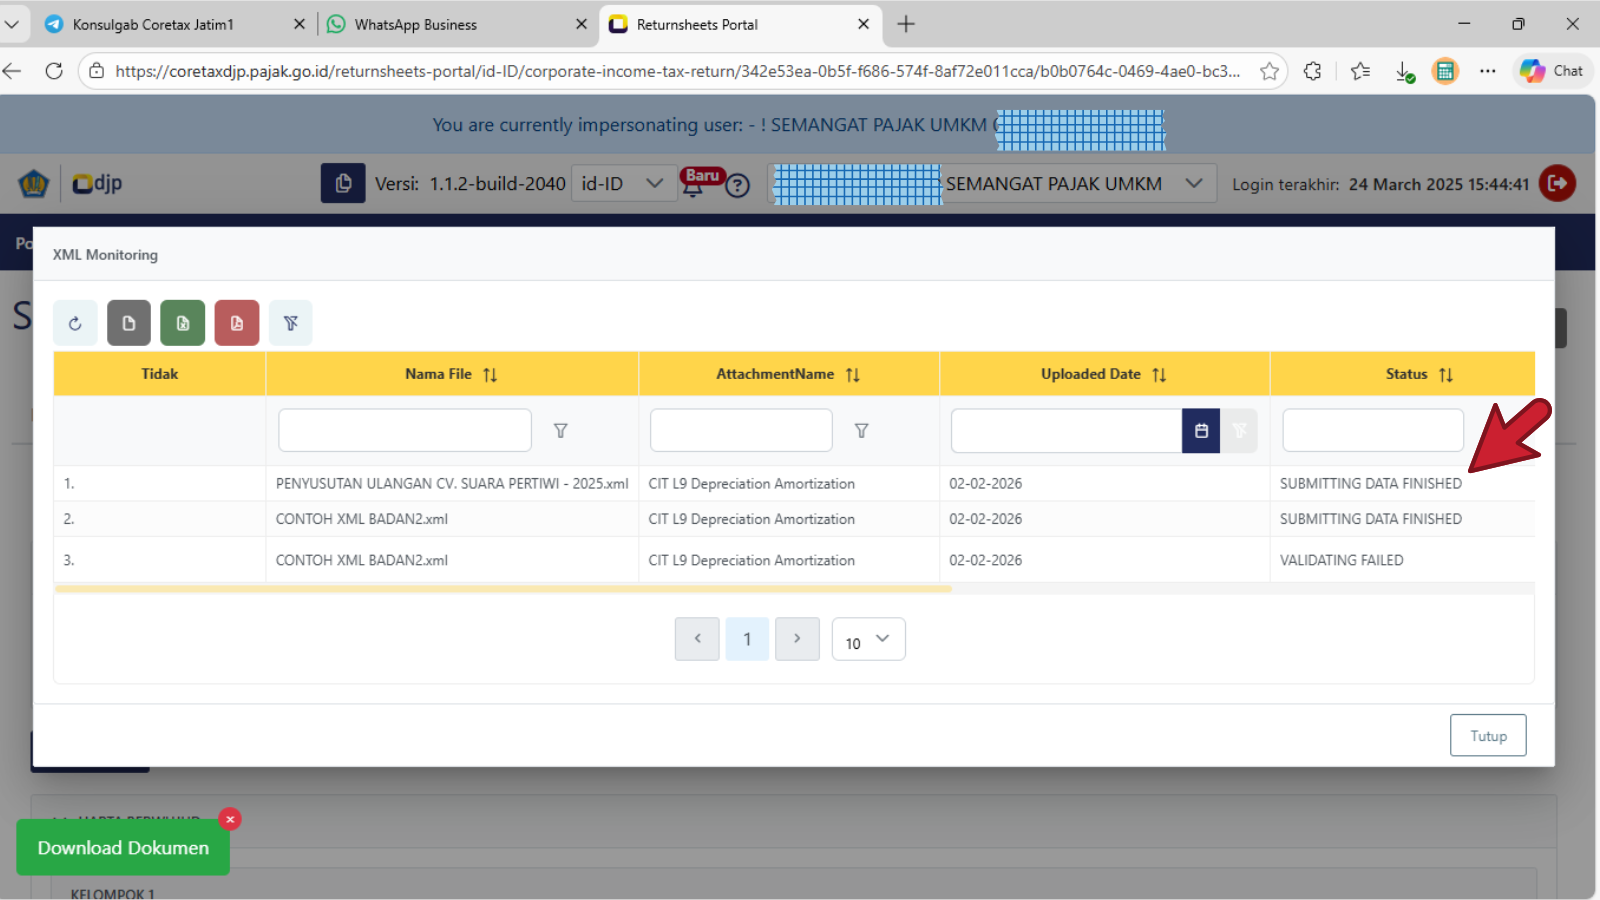This screenshot has height=900, width=1600.
Task: Clear all table filters icon
Action: tap(291, 323)
